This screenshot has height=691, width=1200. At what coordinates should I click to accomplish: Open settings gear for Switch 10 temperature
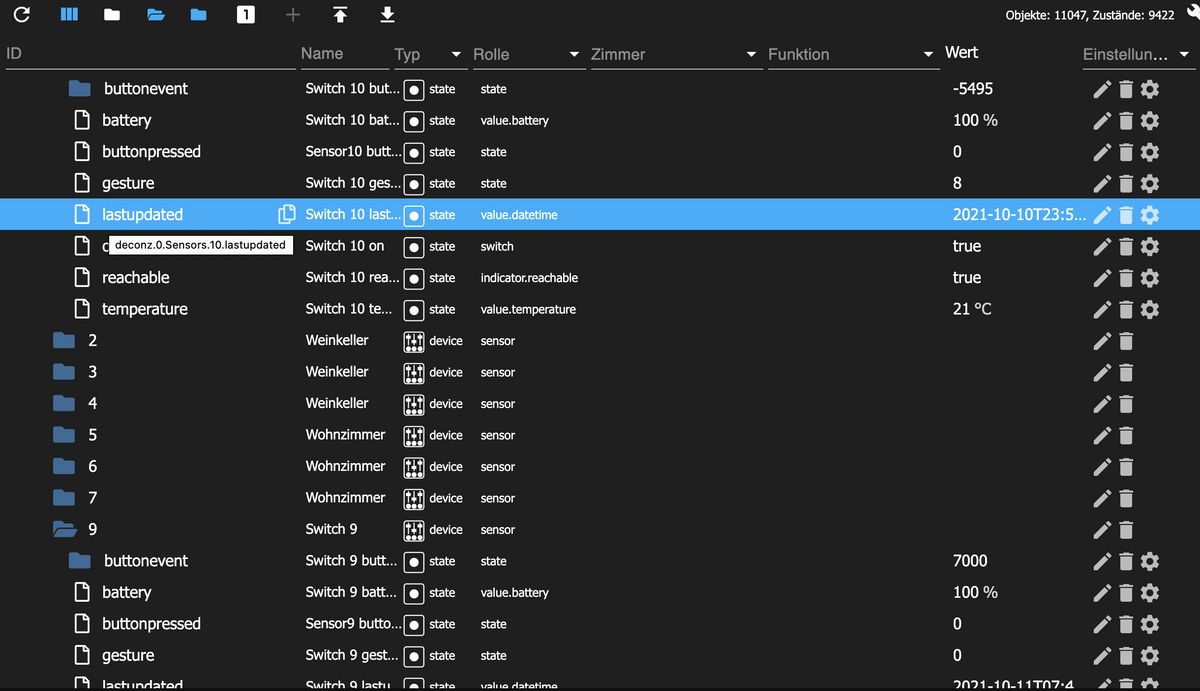[1150, 310]
